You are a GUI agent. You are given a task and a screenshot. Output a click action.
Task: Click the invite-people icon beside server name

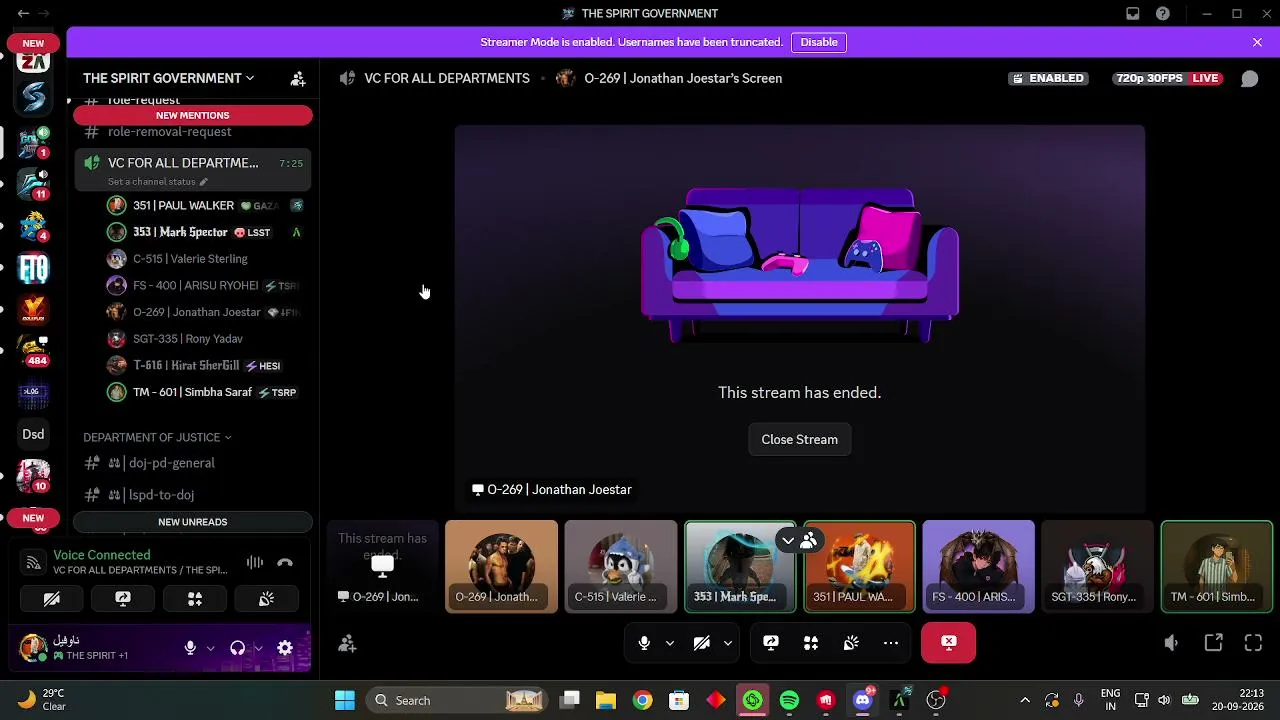coord(298,78)
